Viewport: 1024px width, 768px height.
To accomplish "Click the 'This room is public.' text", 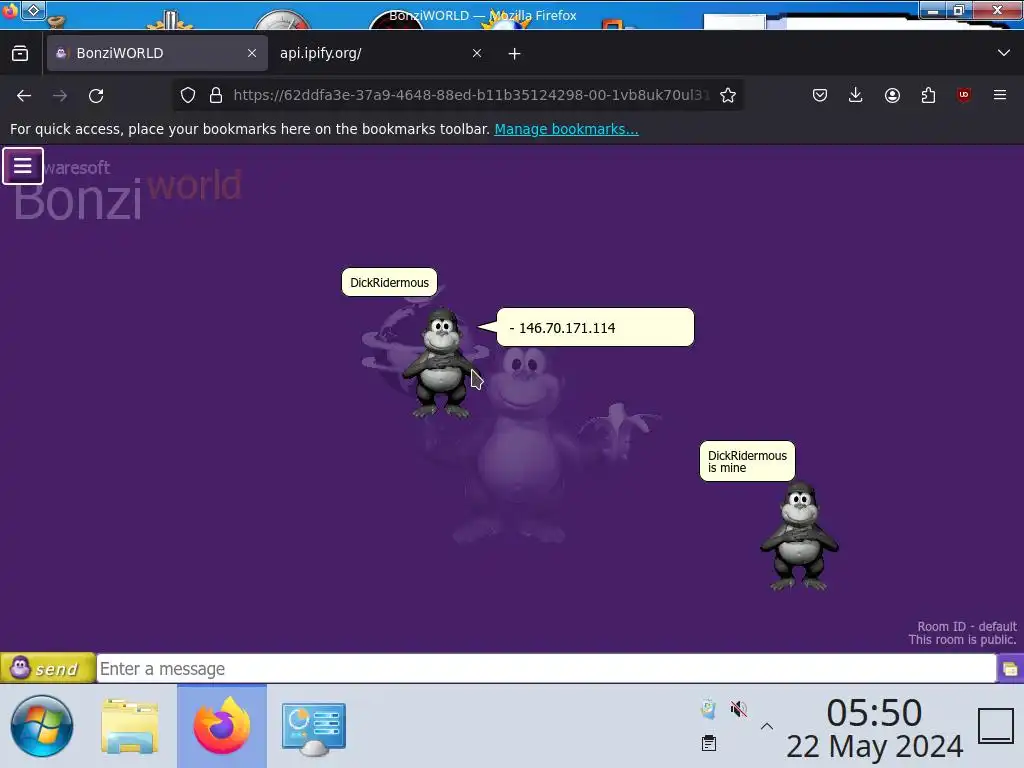I will 962,640.
